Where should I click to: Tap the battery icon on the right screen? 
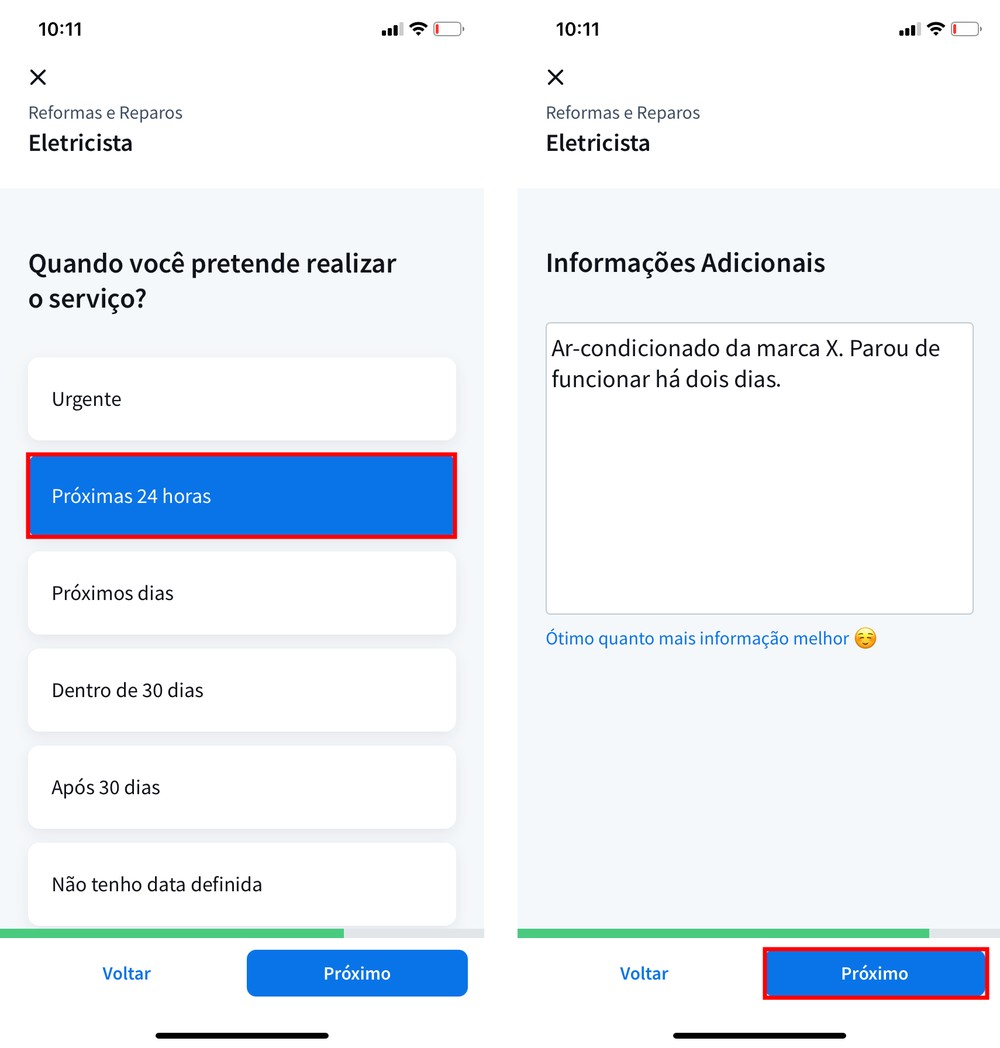click(965, 29)
